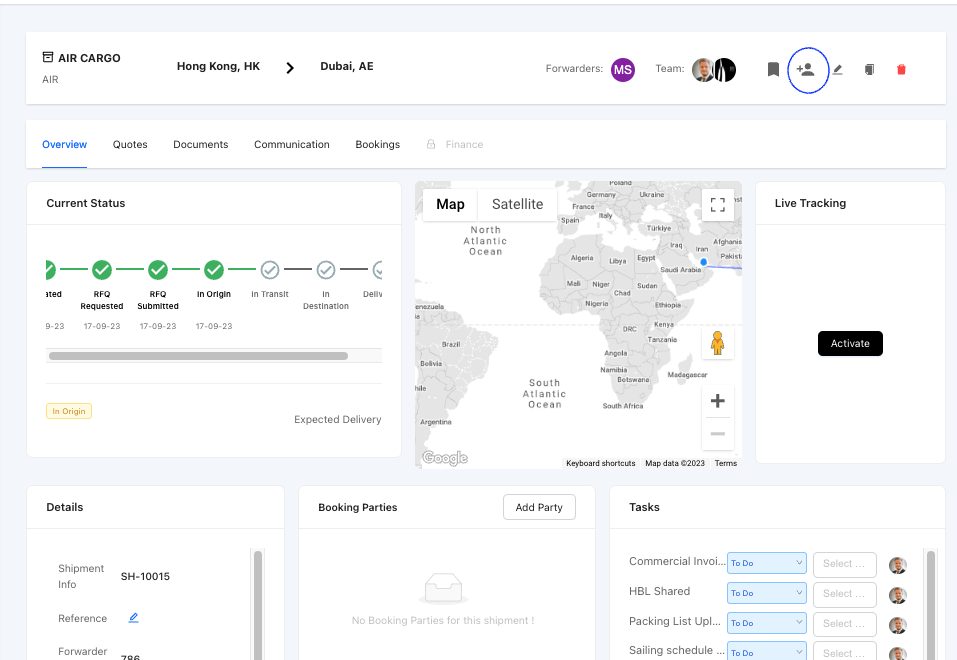Click pencil edit icon in shipment header
This screenshot has width=957, height=660.
click(x=838, y=70)
